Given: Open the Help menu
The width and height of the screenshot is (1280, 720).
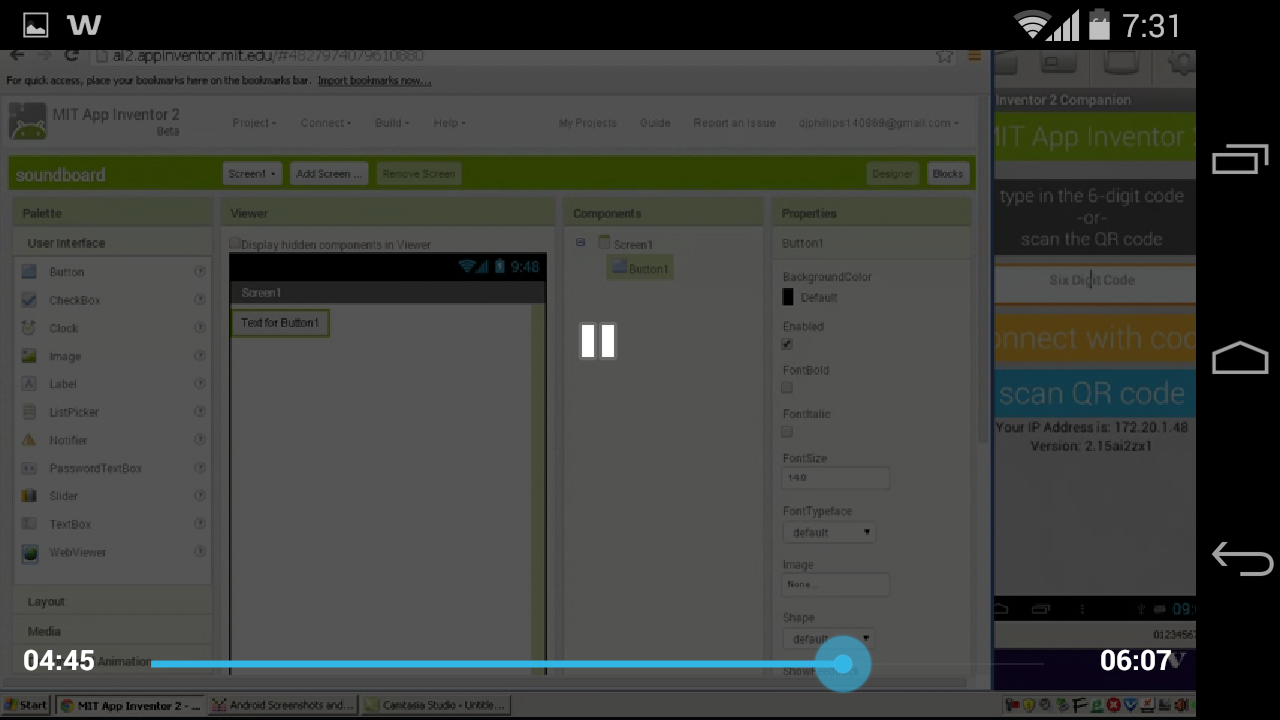Looking at the screenshot, I should (449, 123).
